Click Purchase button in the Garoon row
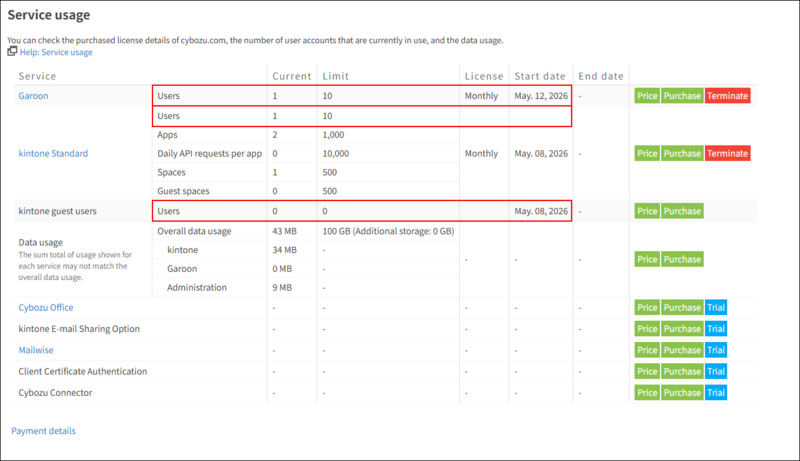 682,96
